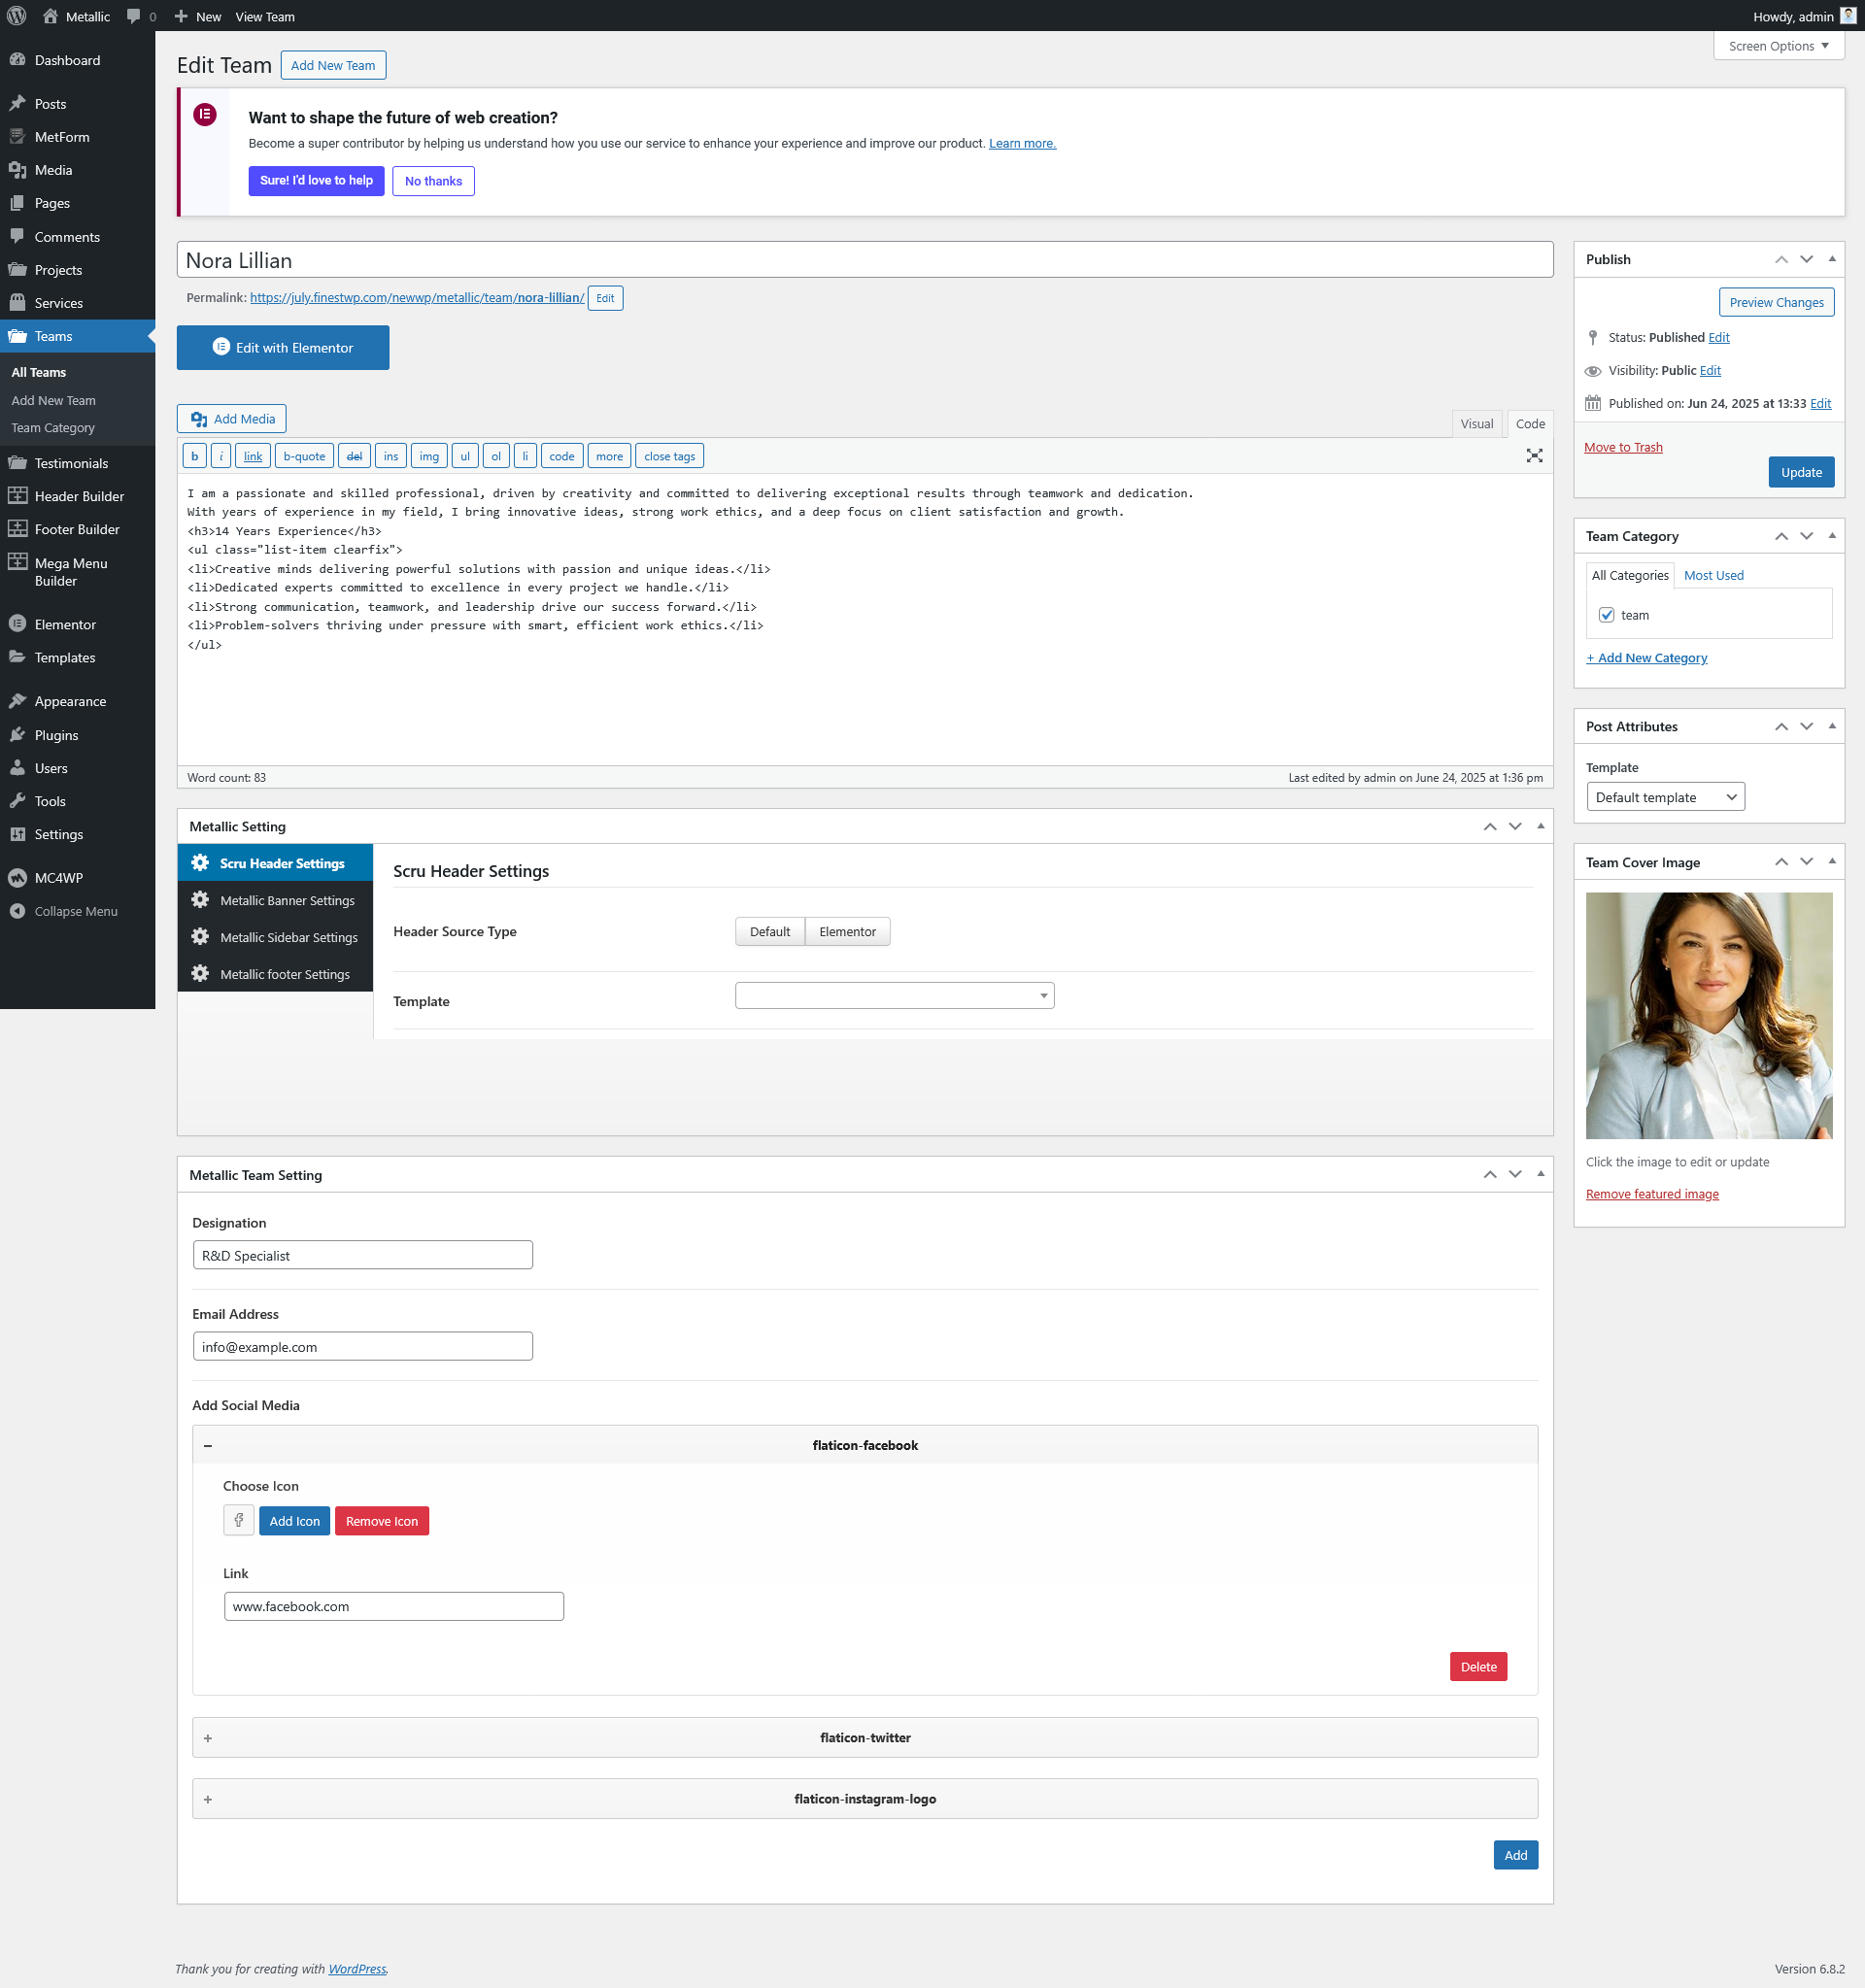This screenshot has width=1865, height=1988.
Task: Open the Default template dropdown
Action: [x=1665, y=797]
